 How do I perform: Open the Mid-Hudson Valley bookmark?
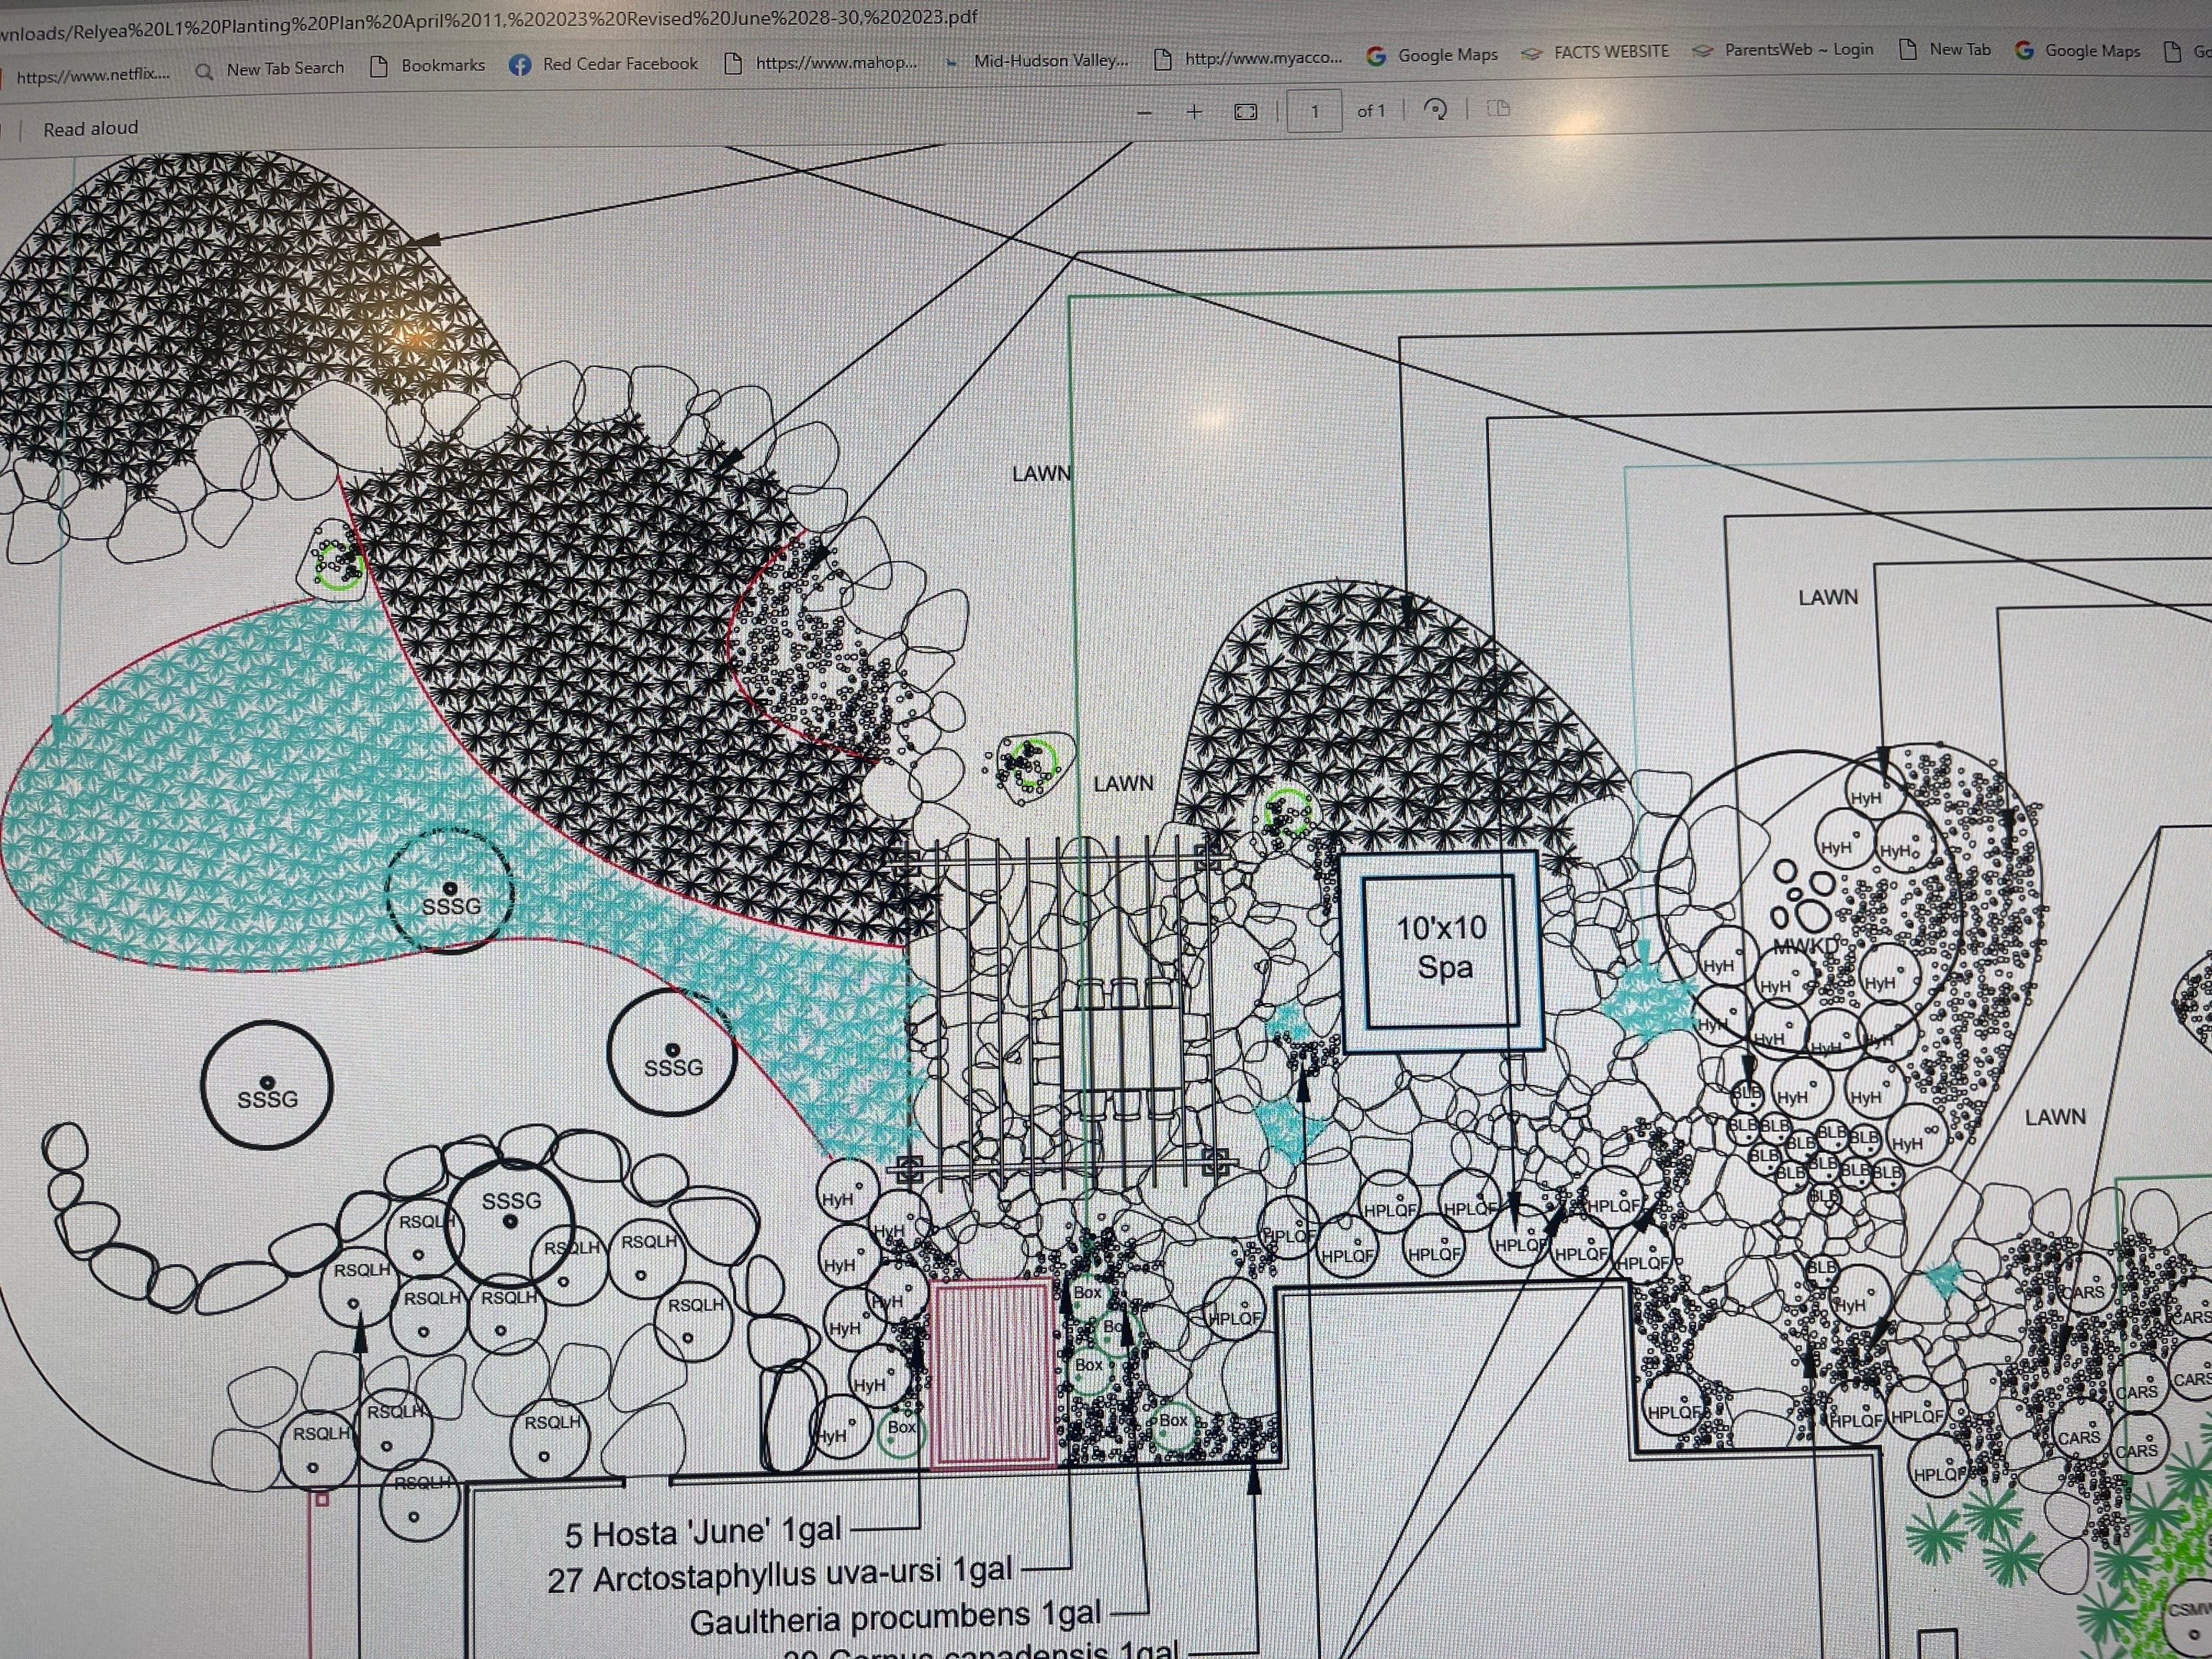click(x=1036, y=60)
